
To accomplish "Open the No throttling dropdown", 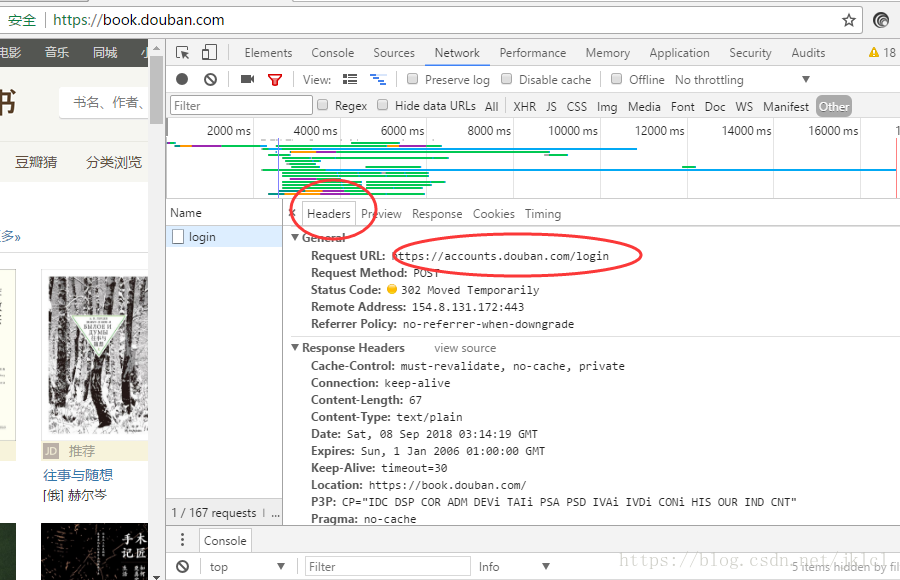I will pyautogui.click(x=742, y=80).
